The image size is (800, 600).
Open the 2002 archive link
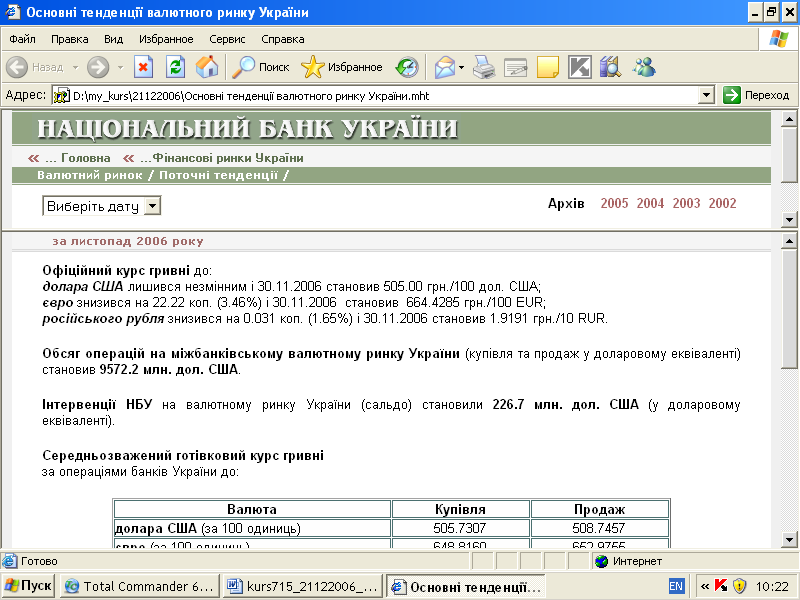[x=722, y=203]
